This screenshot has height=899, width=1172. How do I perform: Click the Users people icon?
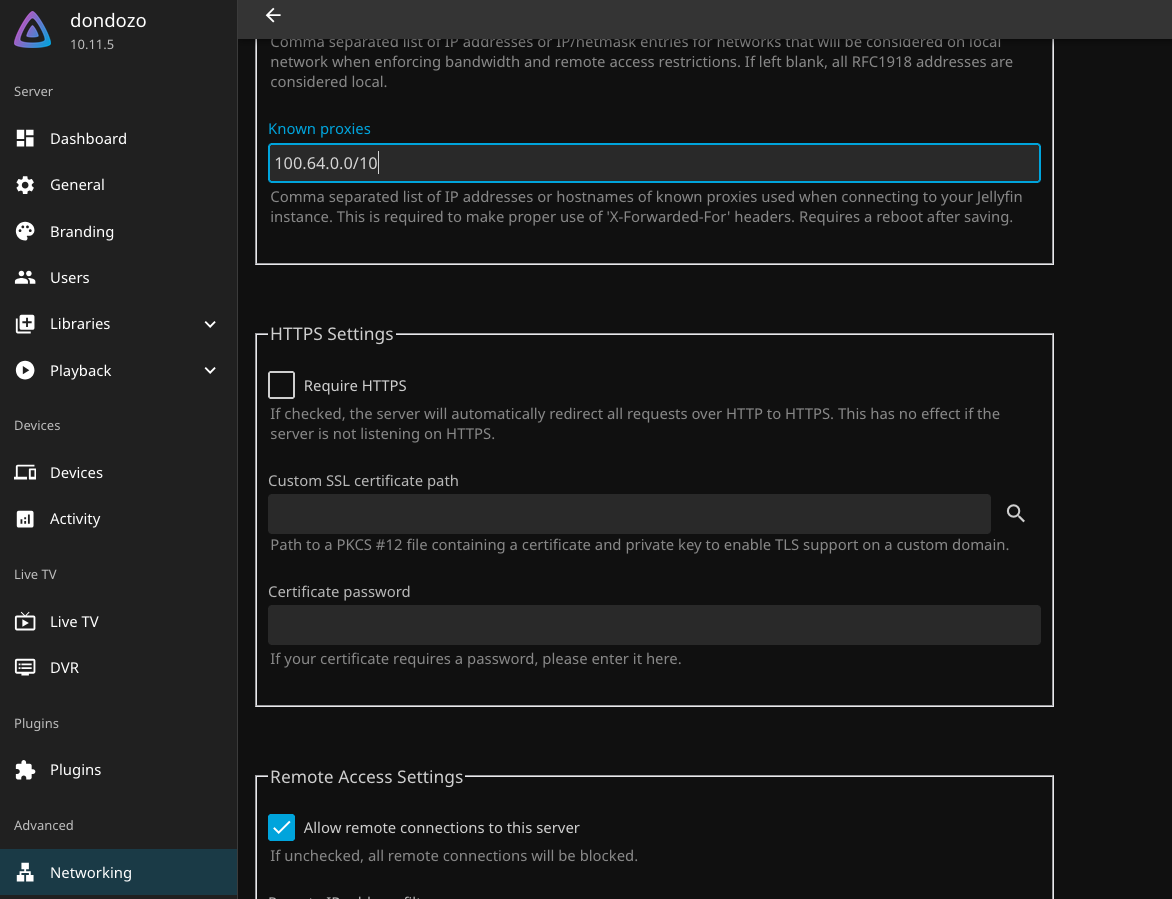(25, 278)
